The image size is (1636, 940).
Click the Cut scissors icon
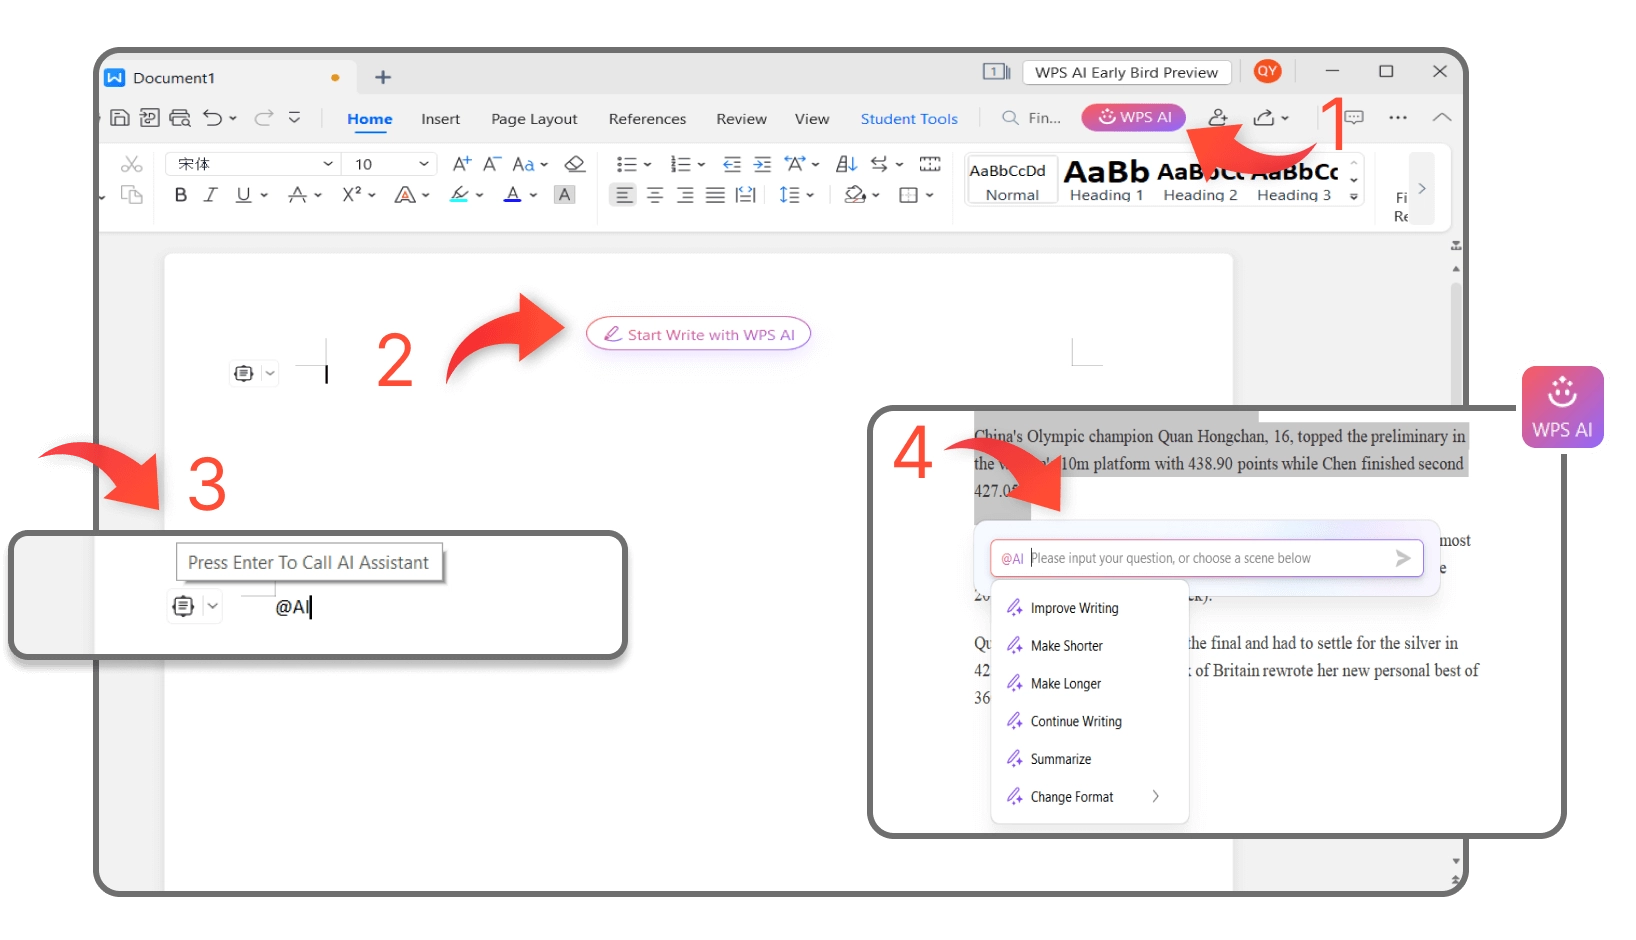pyautogui.click(x=131, y=164)
